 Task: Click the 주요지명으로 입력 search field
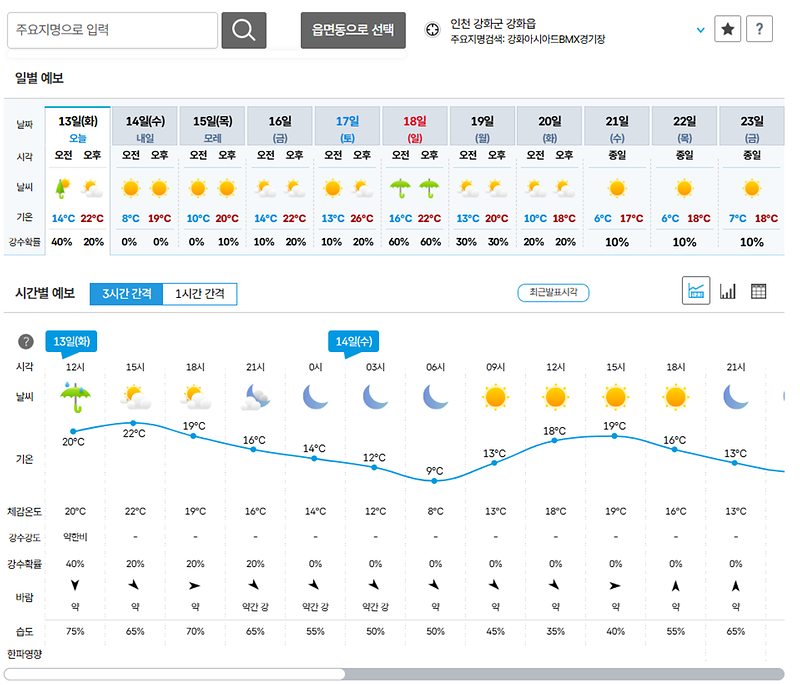[x=112, y=30]
